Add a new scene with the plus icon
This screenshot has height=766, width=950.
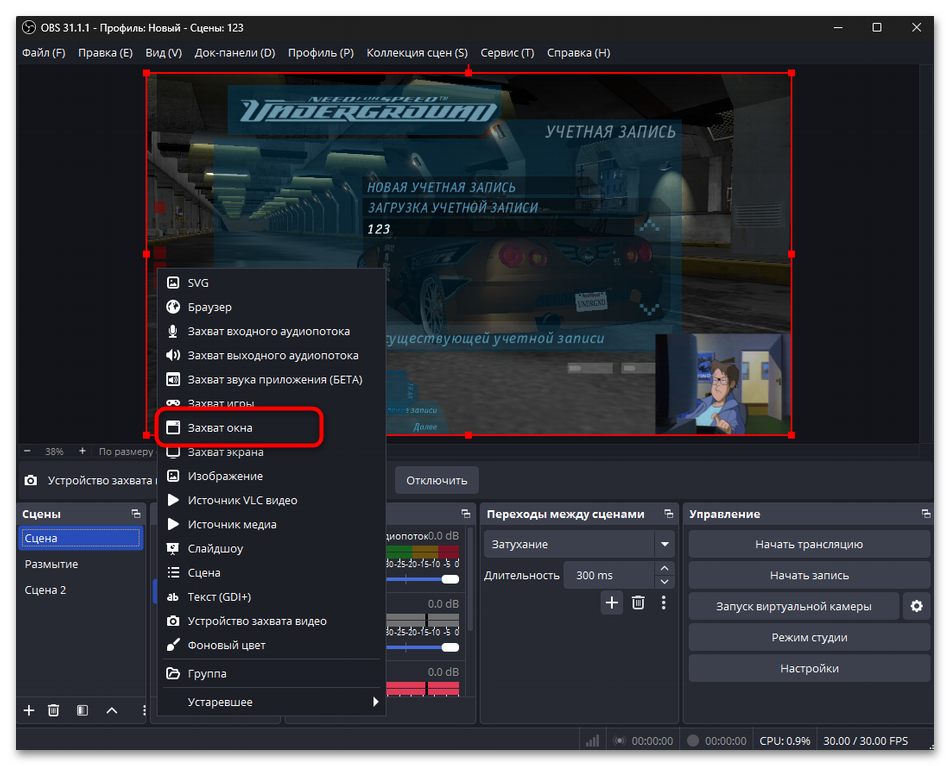click(29, 710)
